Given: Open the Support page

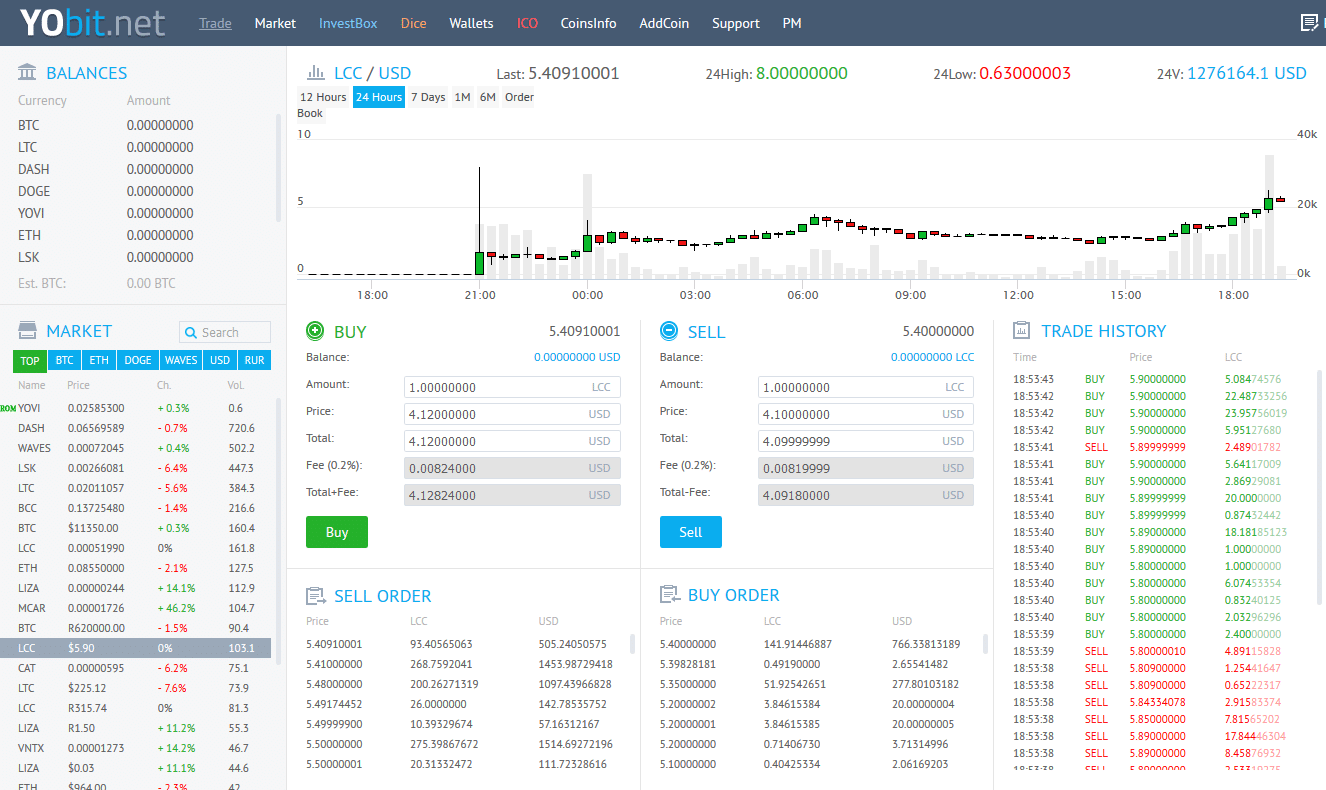Looking at the screenshot, I should (736, 23).
